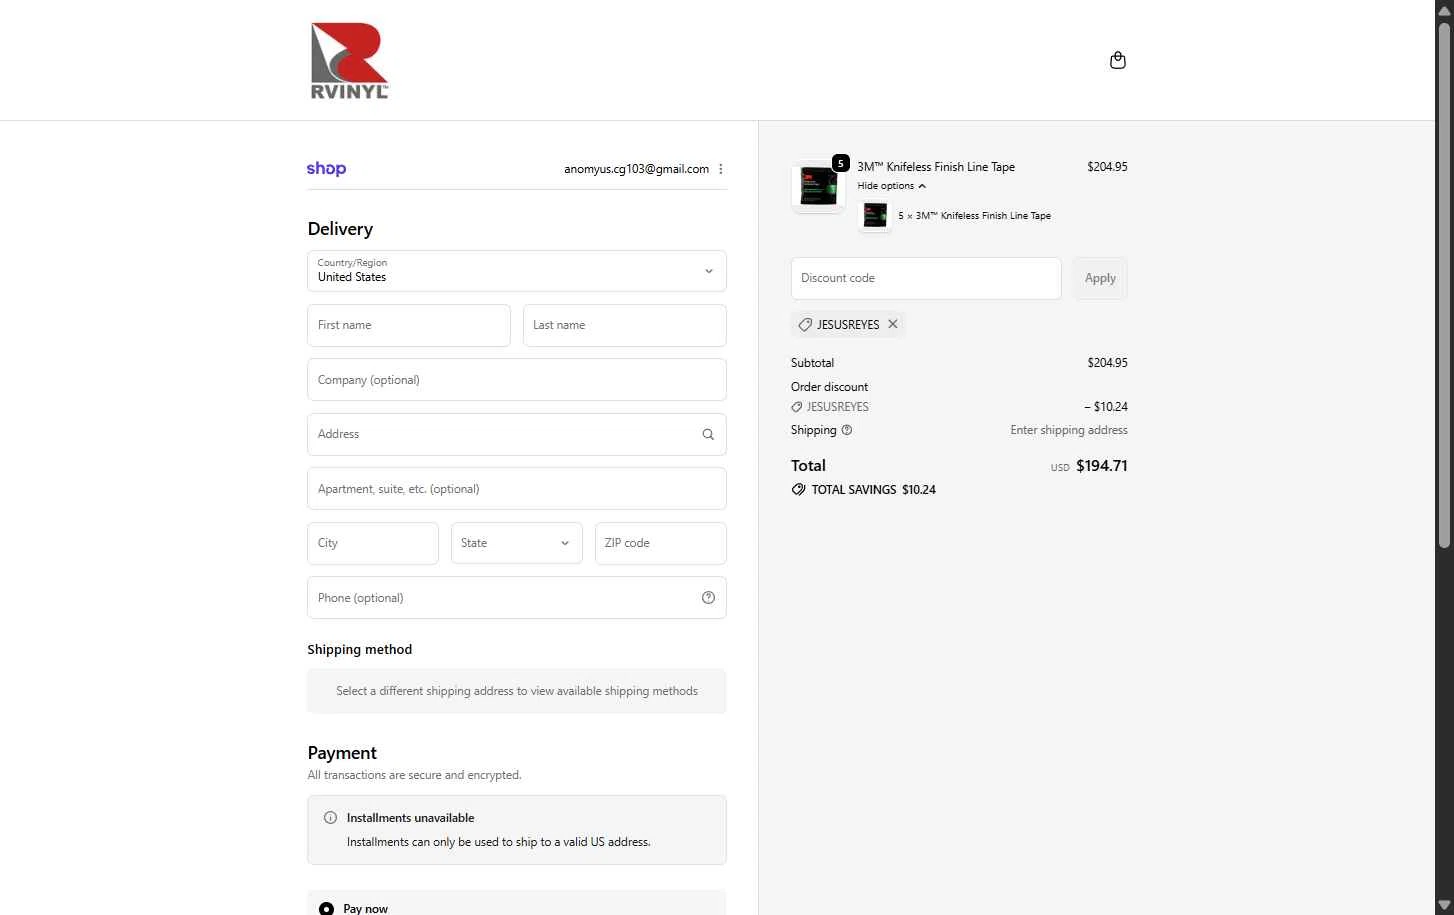
Task: Remove the JESUSREYES discount code
Action: 893,324
